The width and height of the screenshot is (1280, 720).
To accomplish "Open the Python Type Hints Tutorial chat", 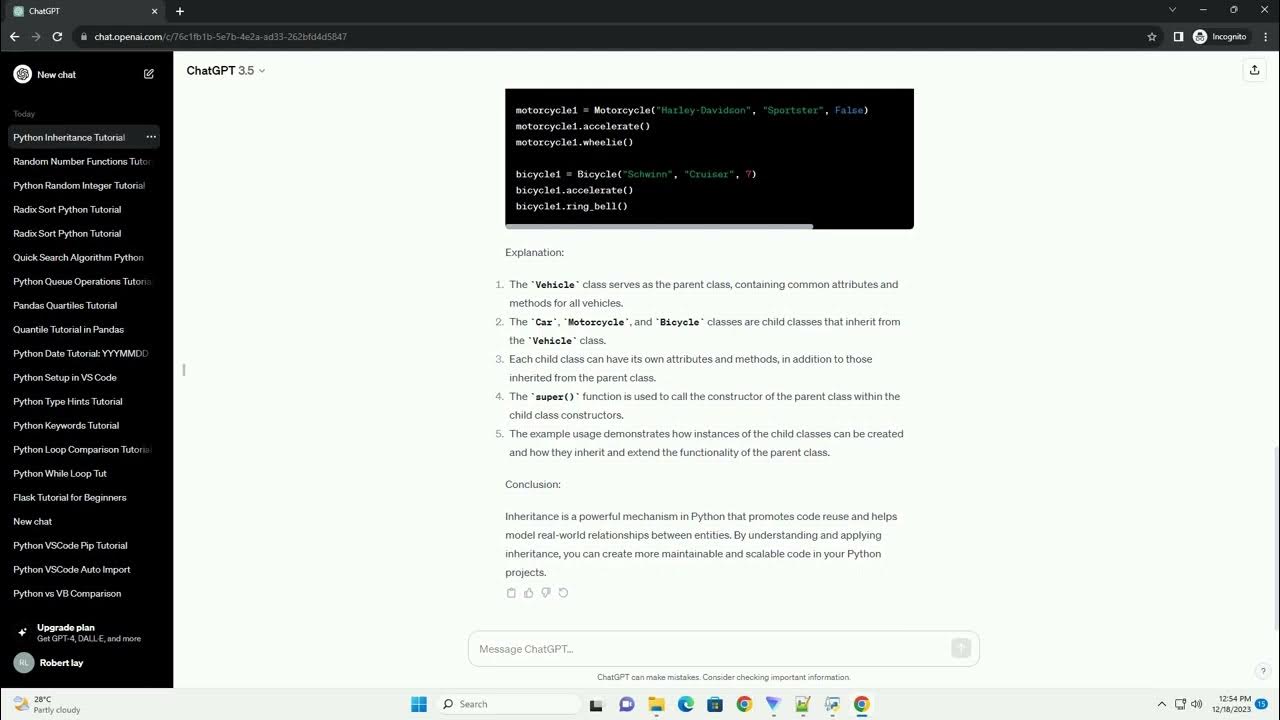I will (85, 401).
